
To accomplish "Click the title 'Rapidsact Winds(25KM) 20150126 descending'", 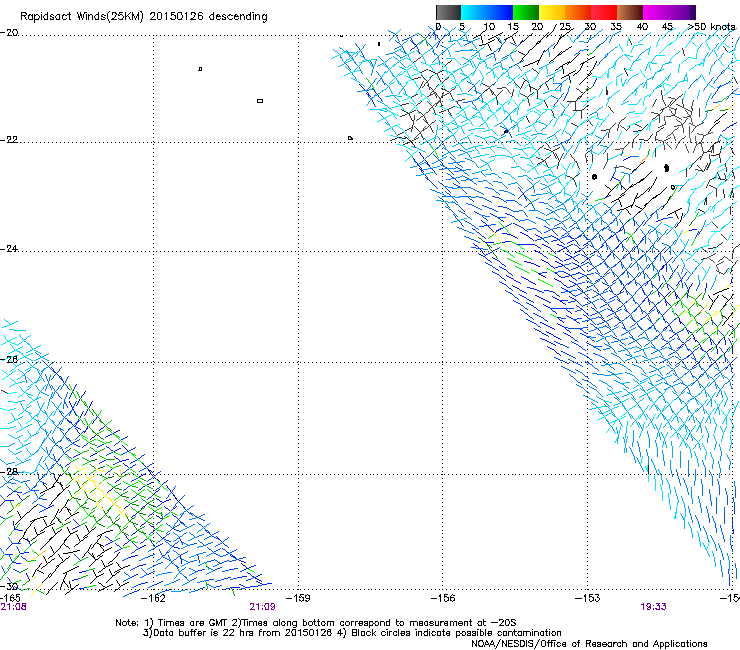I will click(x=143, y=17).
